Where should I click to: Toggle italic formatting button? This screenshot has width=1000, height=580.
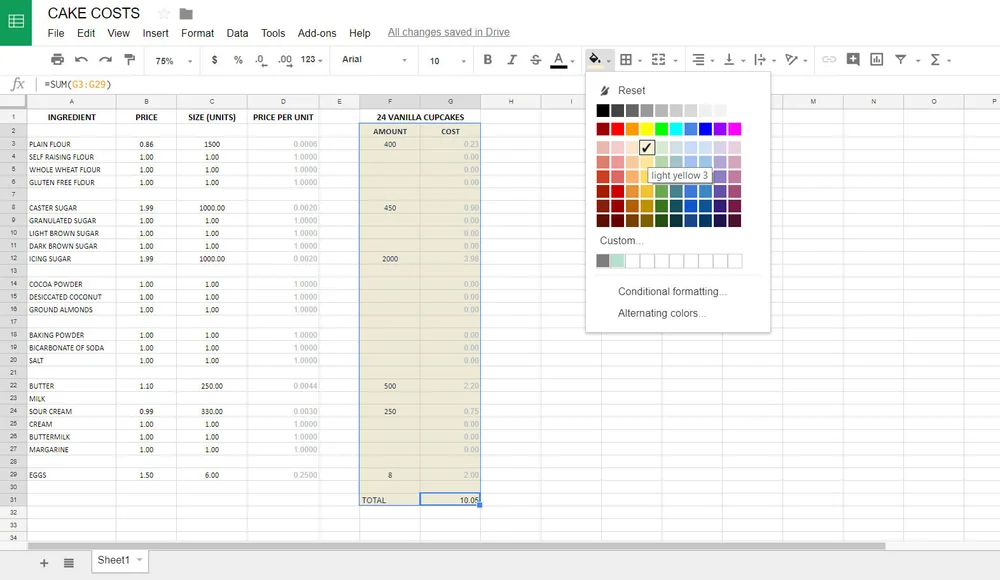pos(511,59)
